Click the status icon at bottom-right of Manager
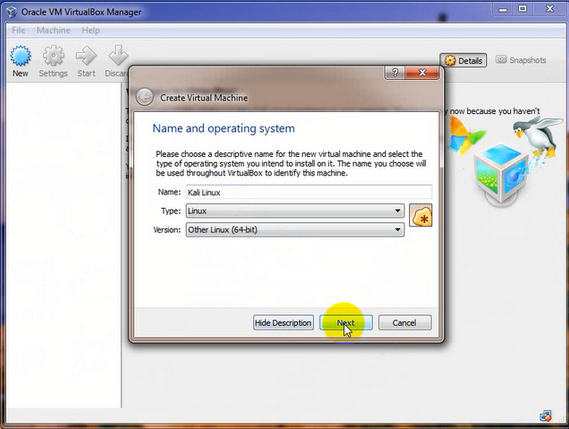Image resolution: width=569 pixels, height=429 pixels. pyautogui.click(x=545, y=416)
